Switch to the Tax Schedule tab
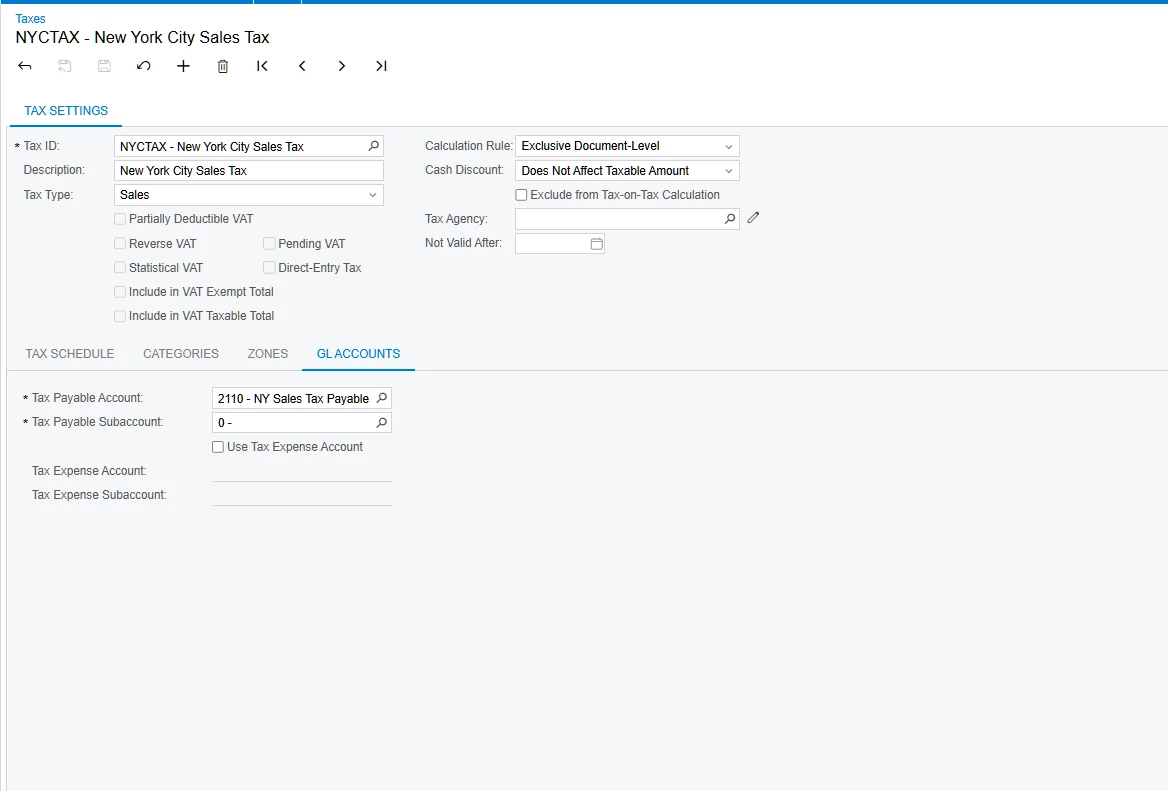This screenshot has width=1168, height=791. tap(70, 354)
